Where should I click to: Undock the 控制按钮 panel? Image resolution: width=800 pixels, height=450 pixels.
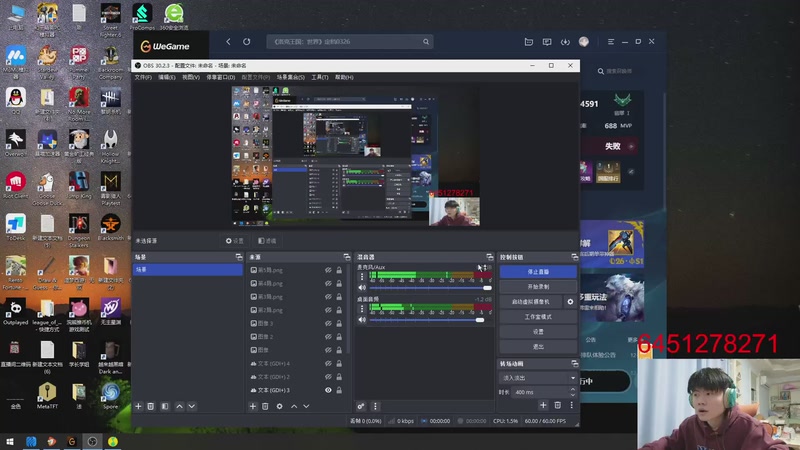coord(574,257)
